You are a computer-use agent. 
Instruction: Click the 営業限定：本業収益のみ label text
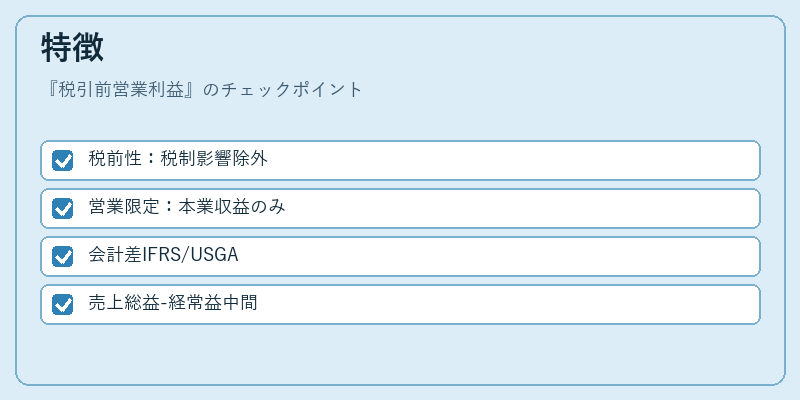coord(187,207)
